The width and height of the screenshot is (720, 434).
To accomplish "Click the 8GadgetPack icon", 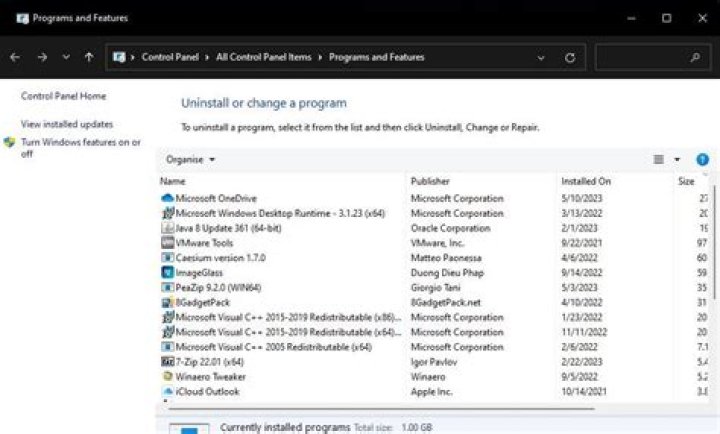I will pyautogui.click(x=168, y=302).
